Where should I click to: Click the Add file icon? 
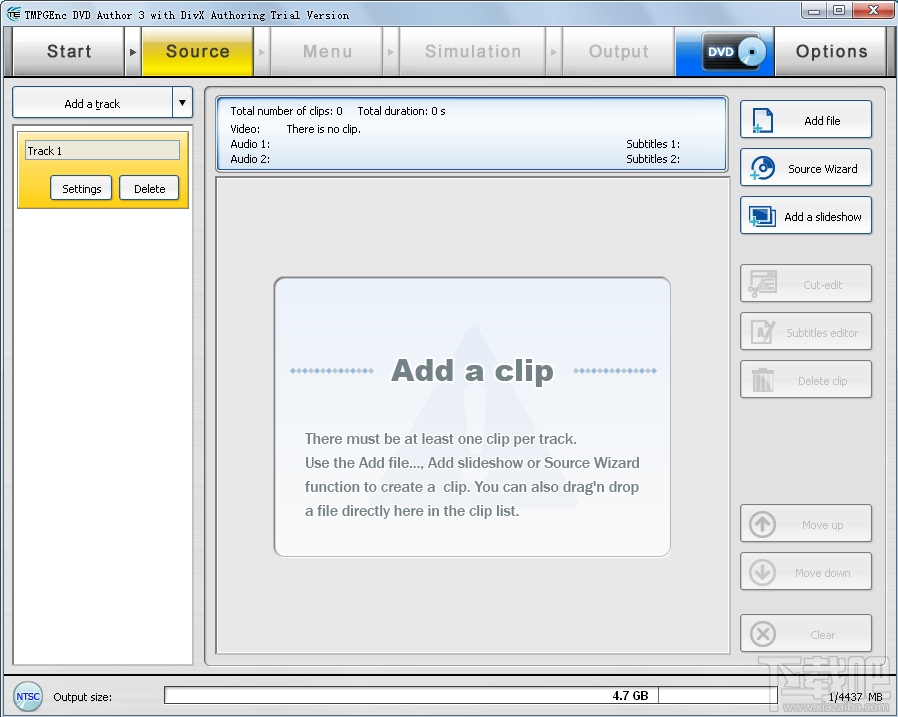click(762, 119)
